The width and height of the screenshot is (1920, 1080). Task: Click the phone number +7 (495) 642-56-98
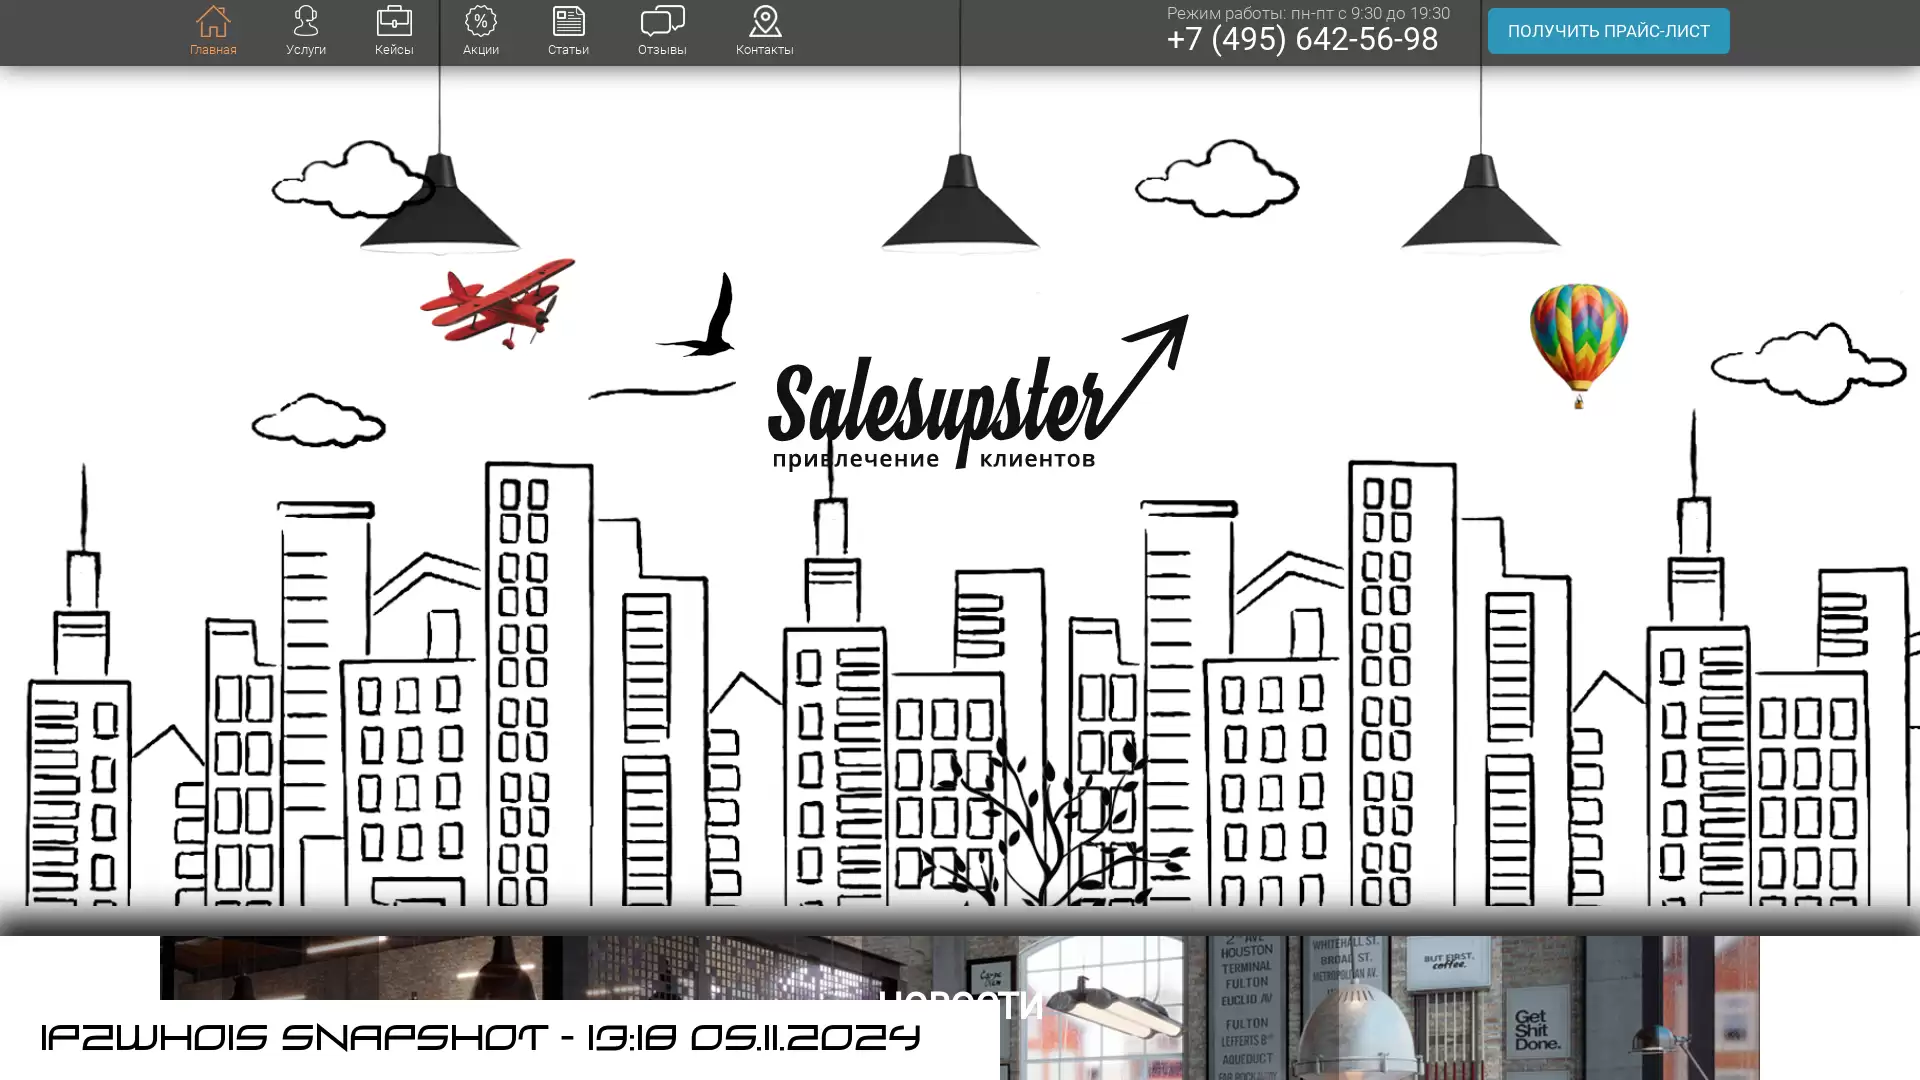tap(1302, 39)
